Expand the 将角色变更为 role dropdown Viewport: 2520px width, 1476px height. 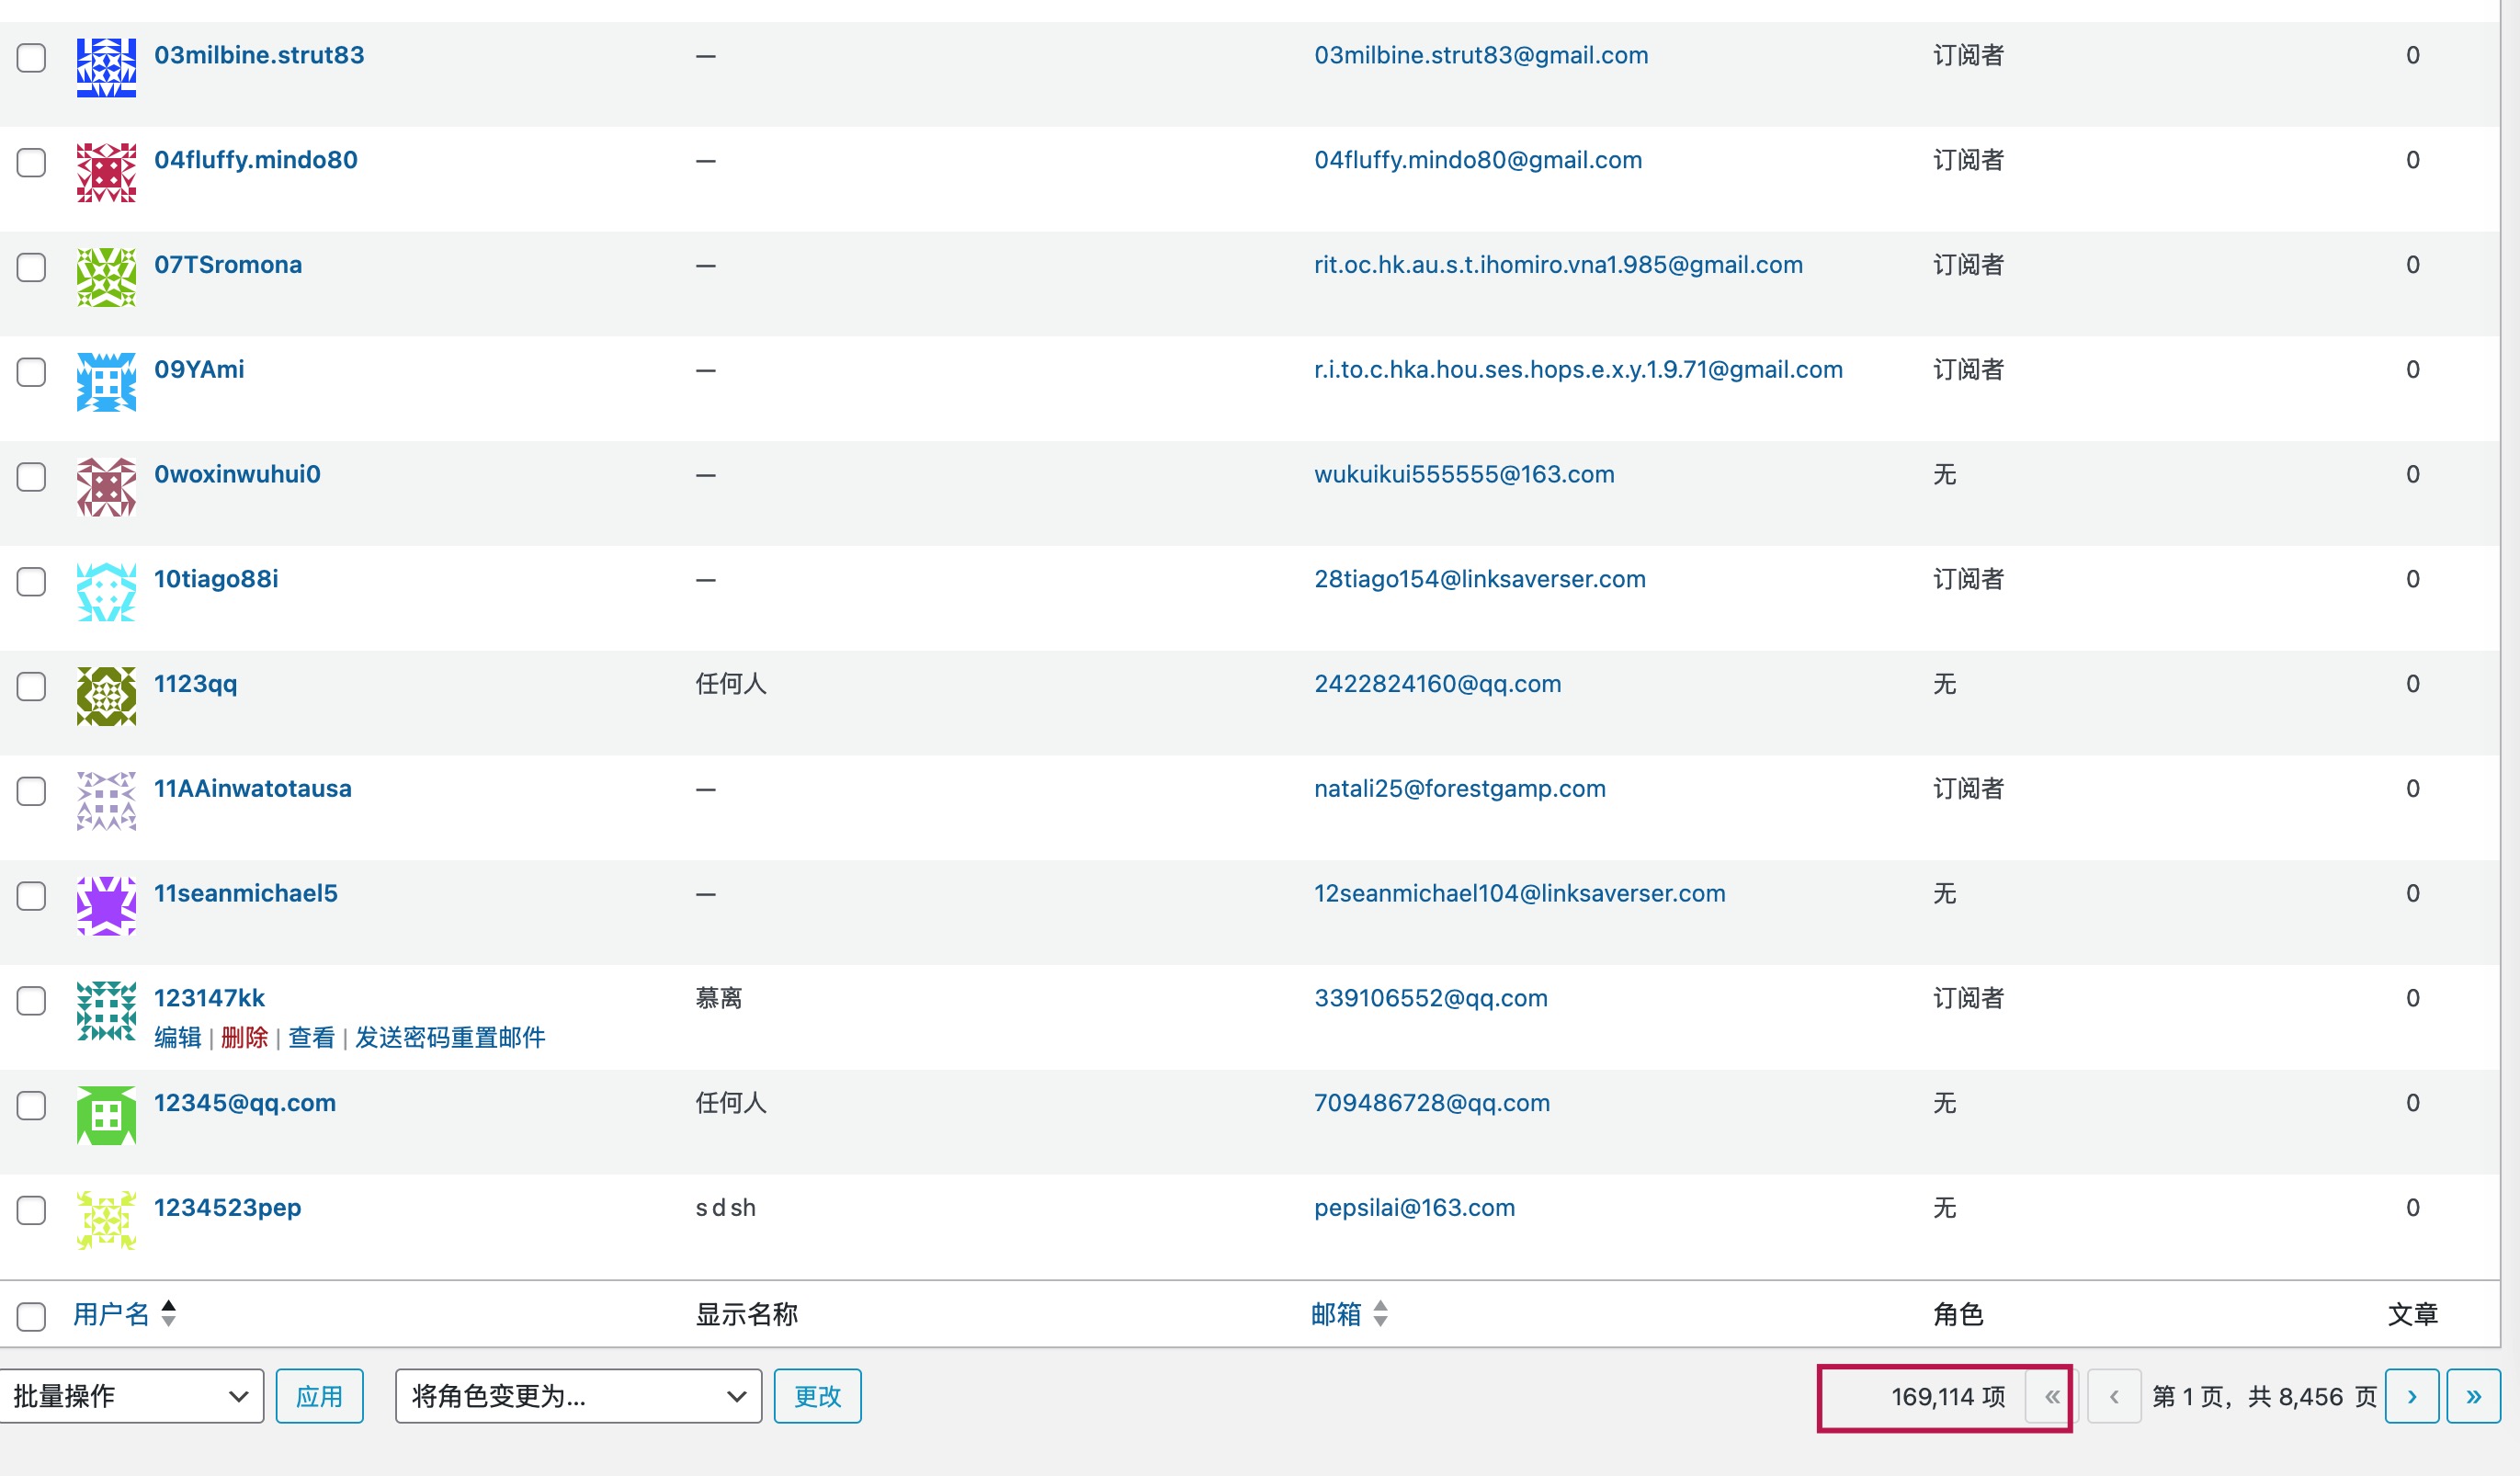click(578, 1396)
